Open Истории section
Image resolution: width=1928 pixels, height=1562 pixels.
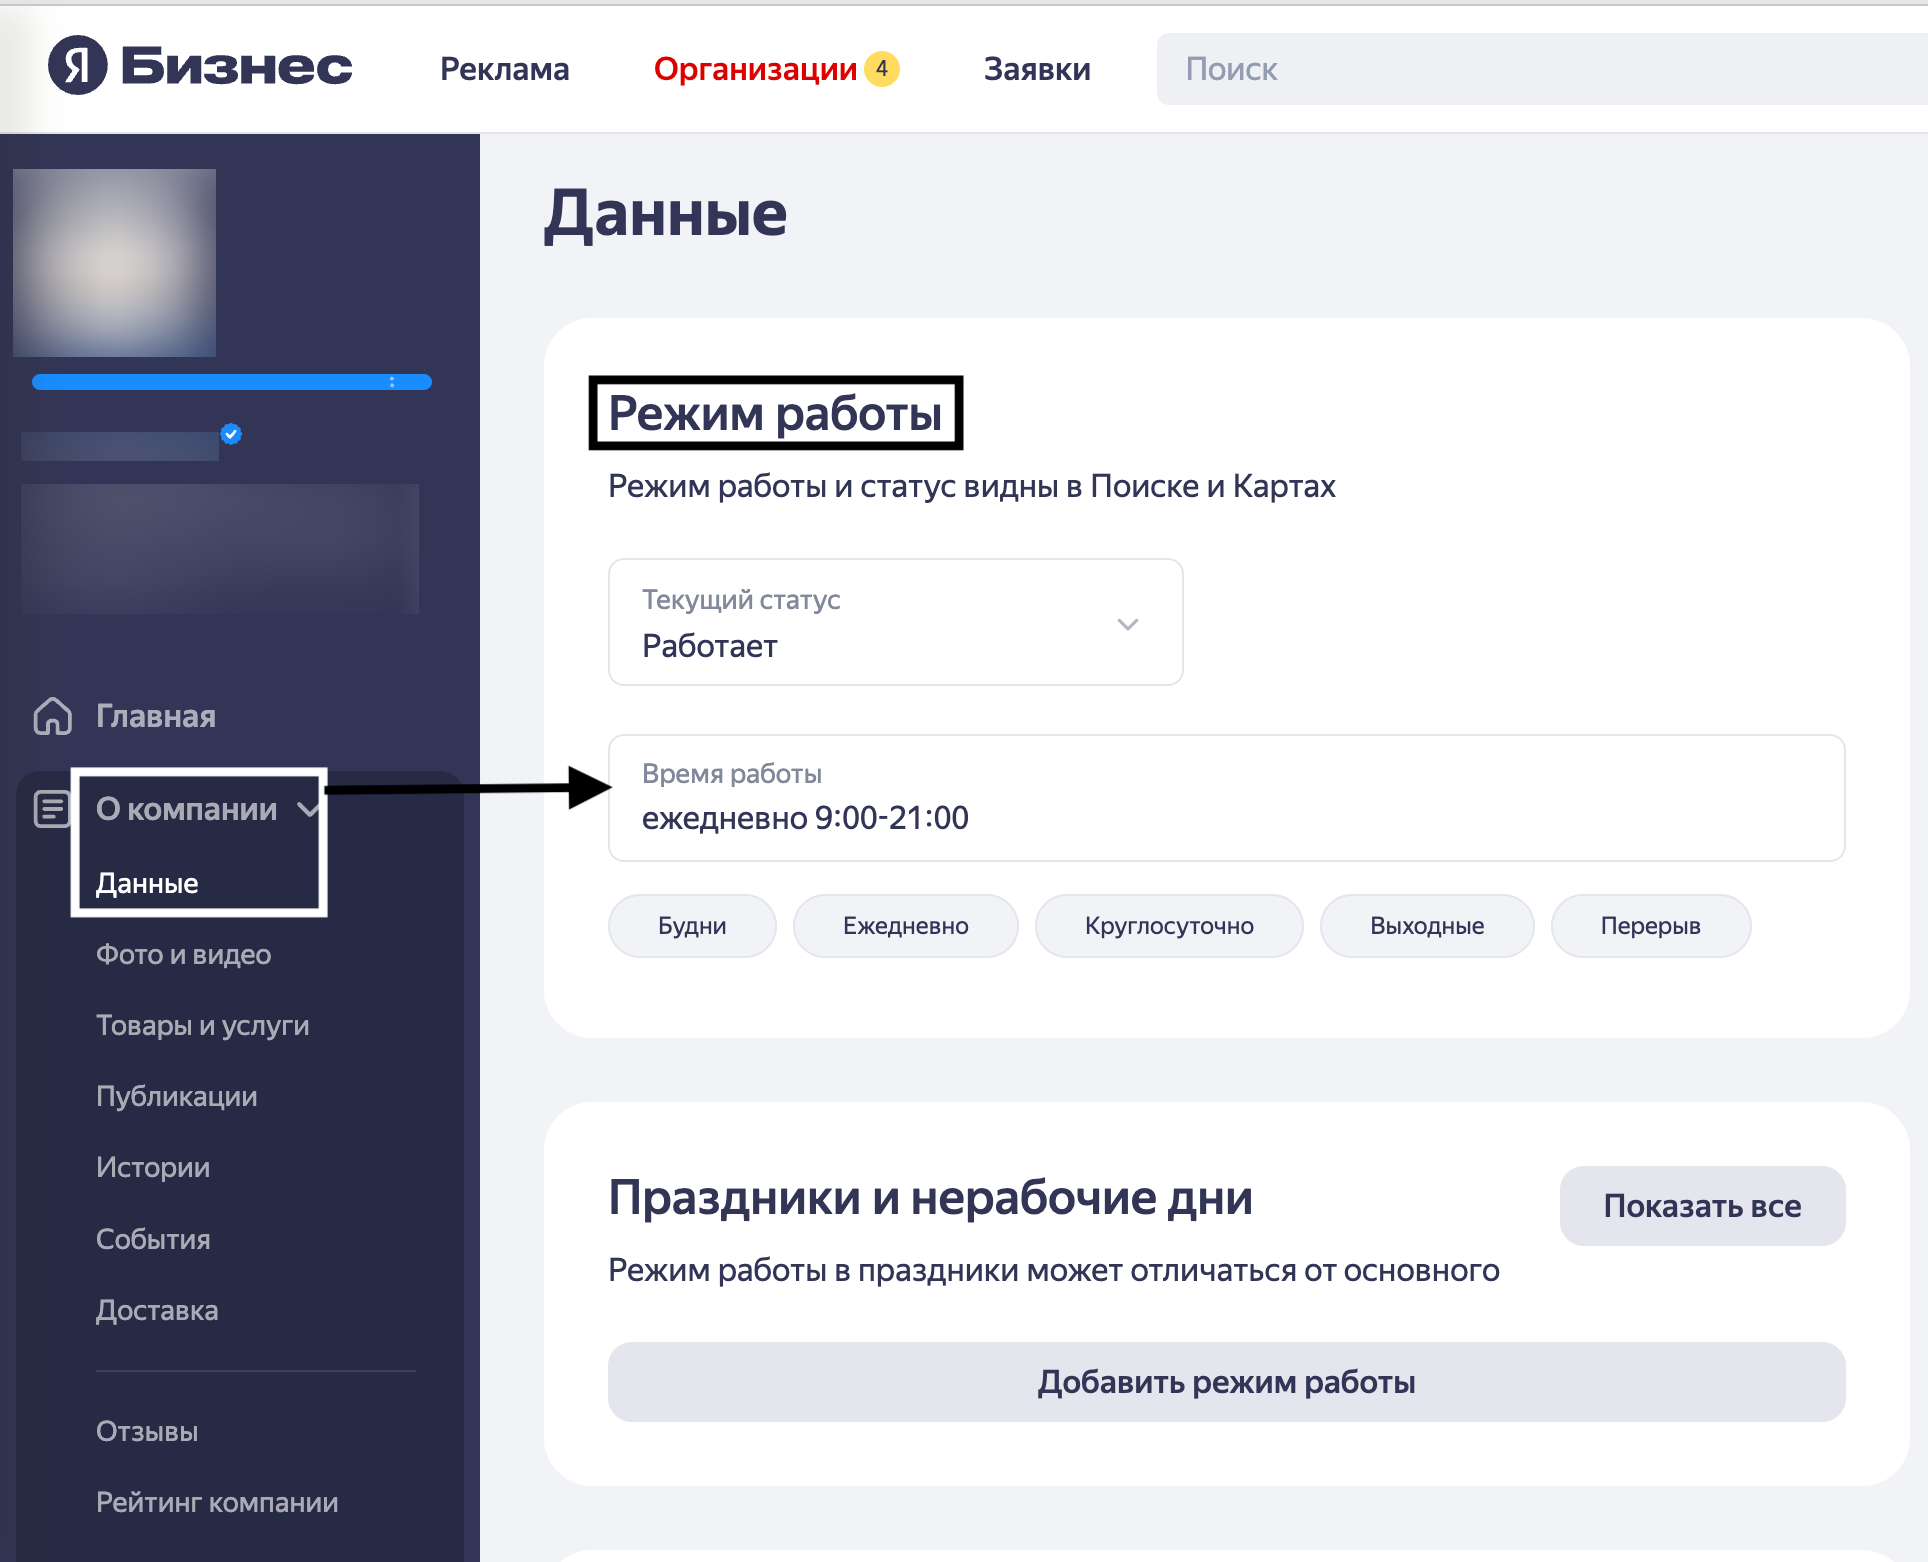coord(153,1167)
